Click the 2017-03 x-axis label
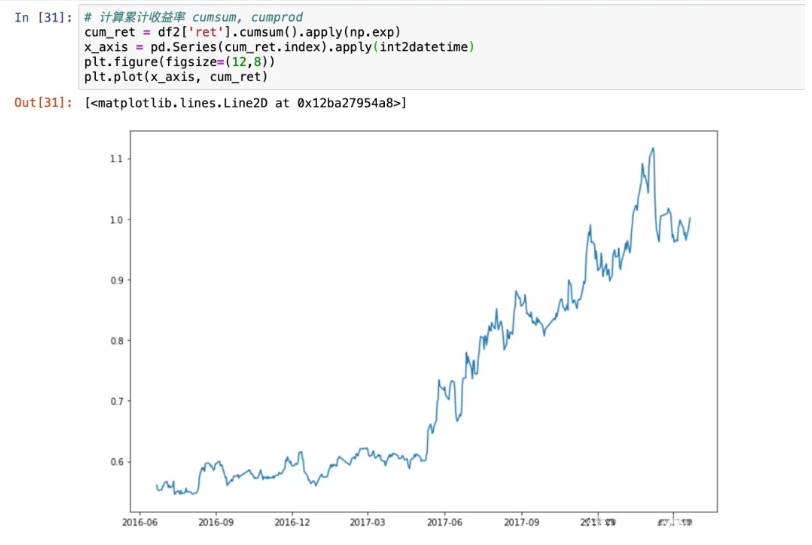The image size is (812, 545). 367,522
